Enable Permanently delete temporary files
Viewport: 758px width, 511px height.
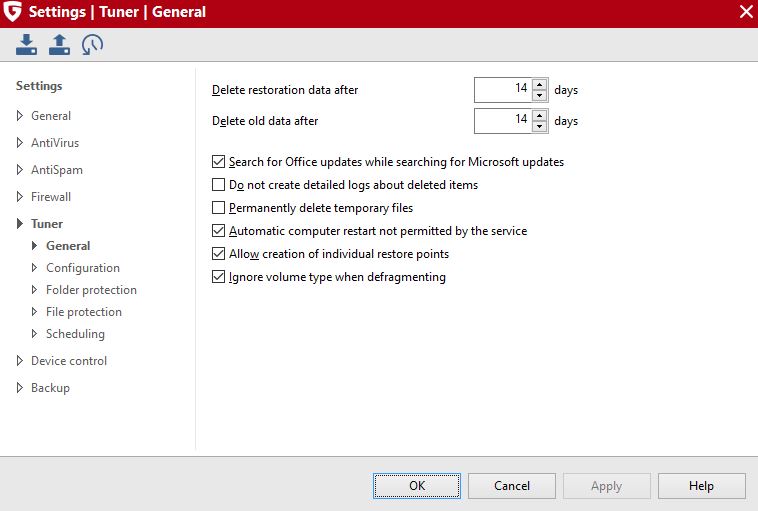click(219, 208)
